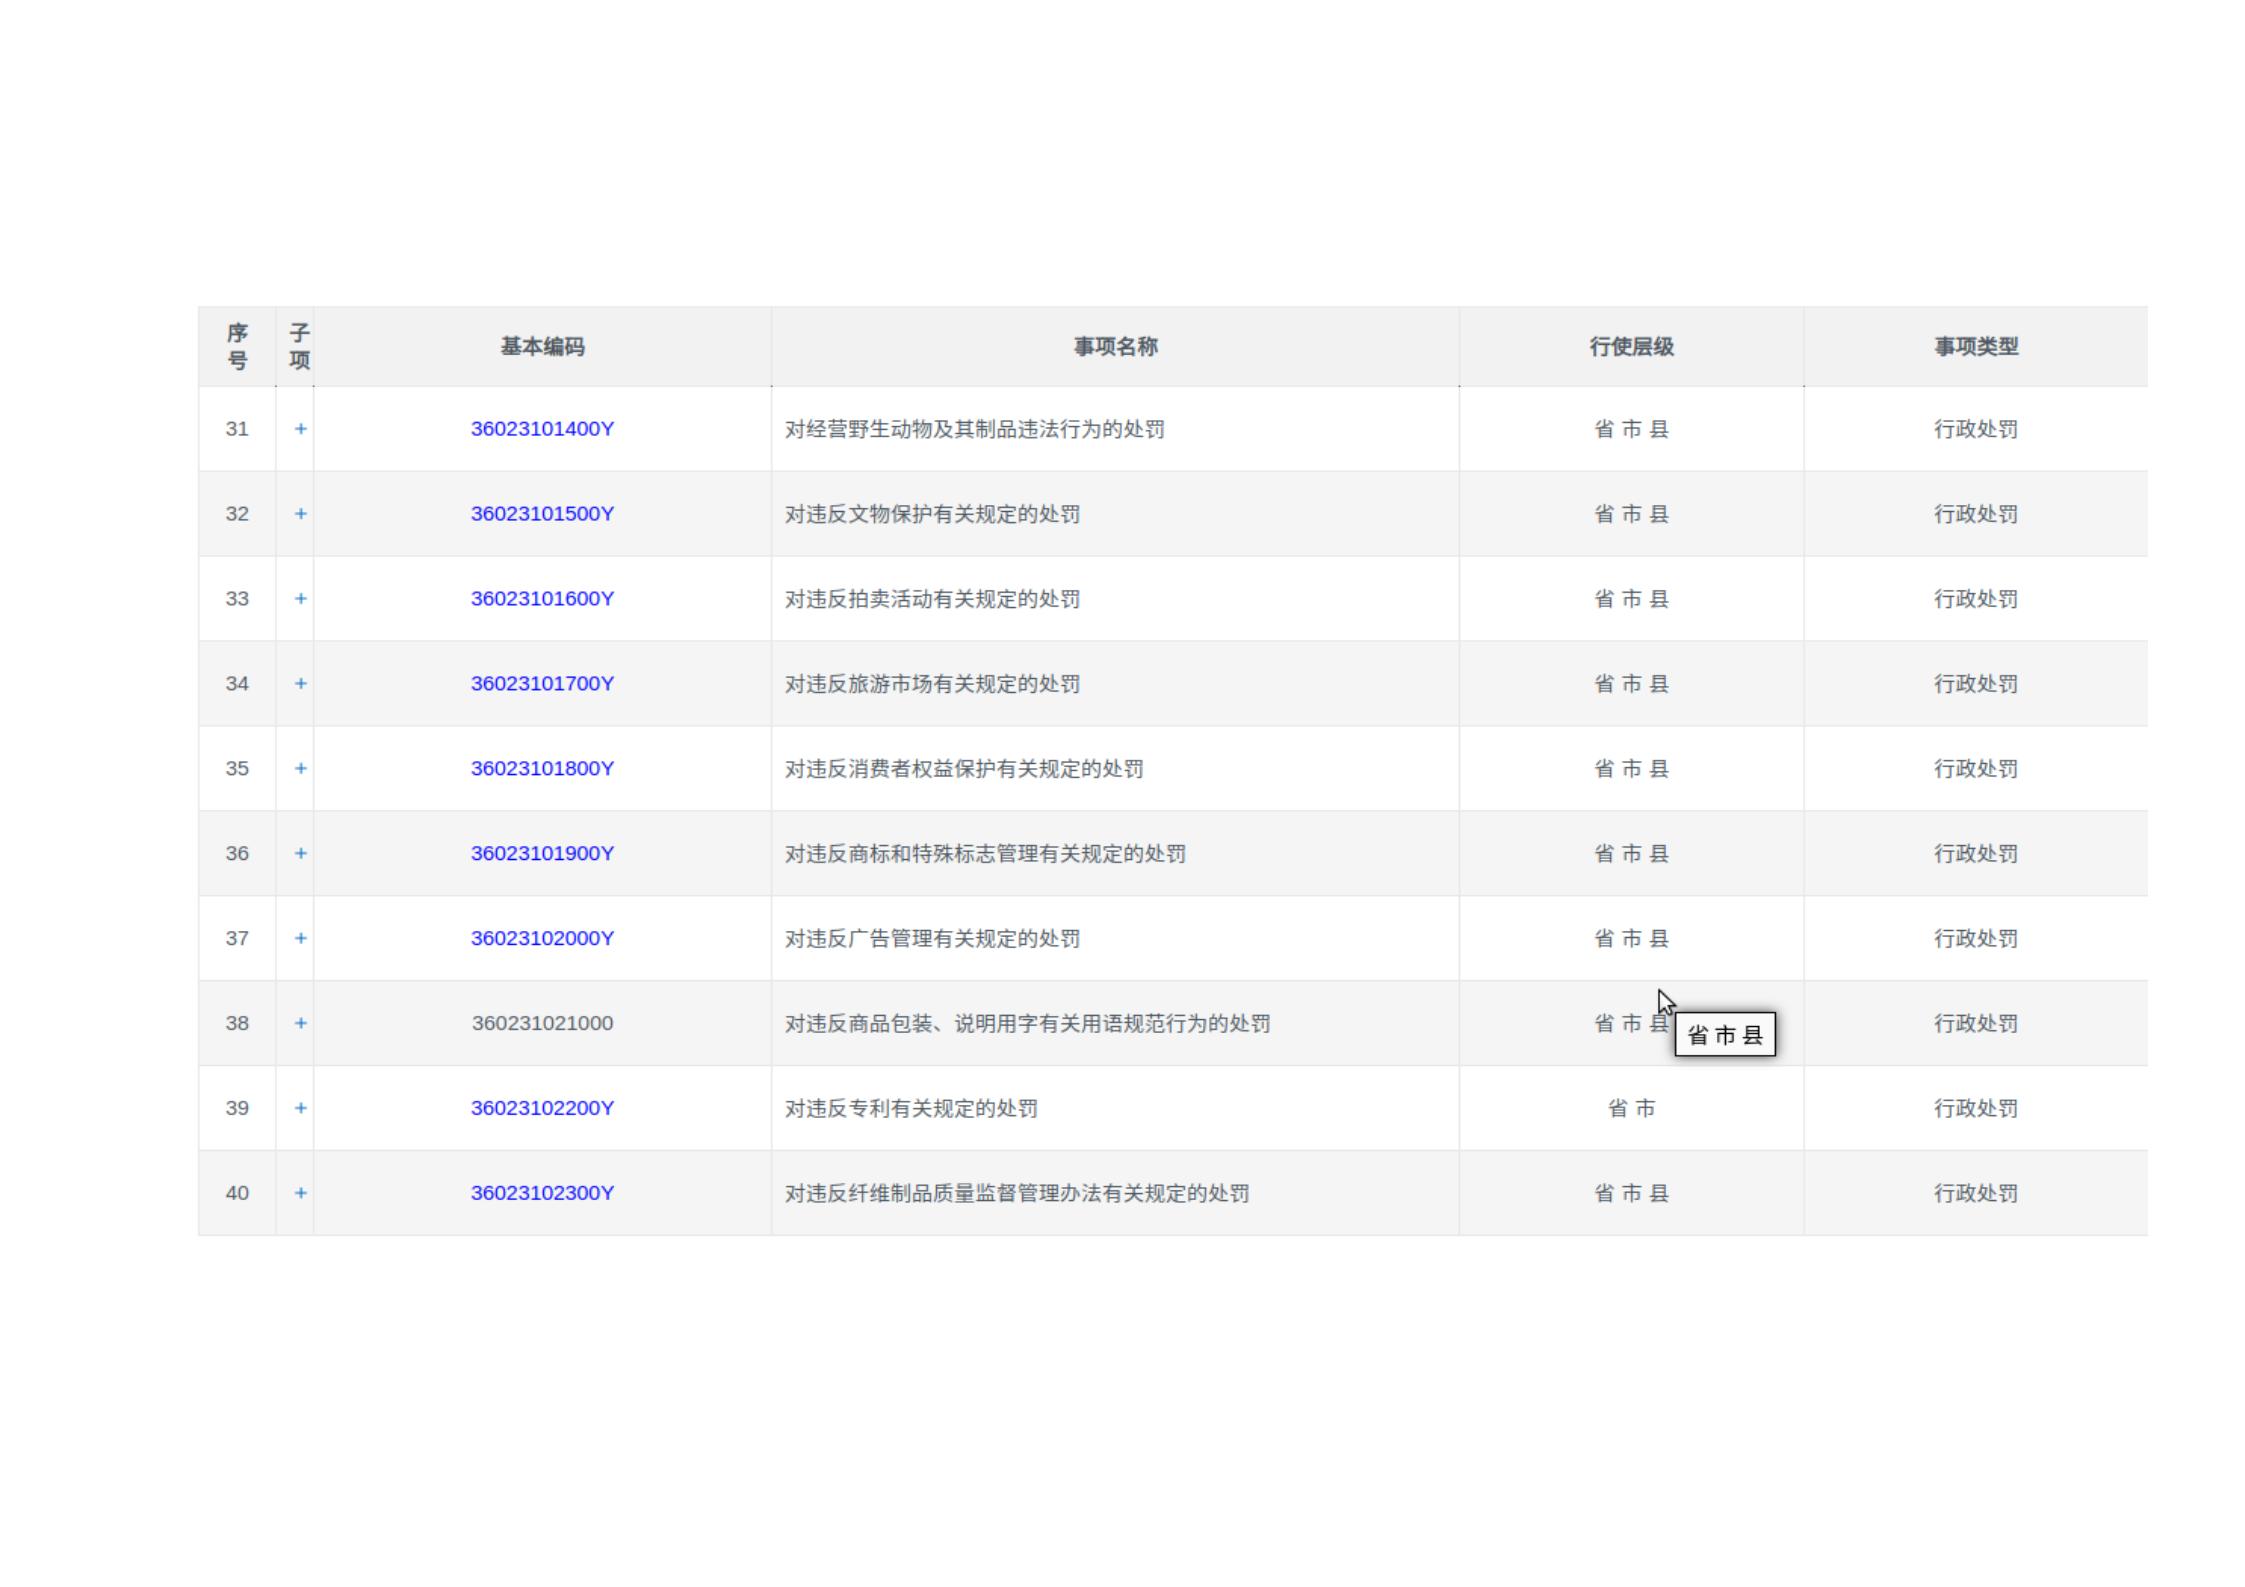Click plus icon in row 40

[x=300, y=1194]
